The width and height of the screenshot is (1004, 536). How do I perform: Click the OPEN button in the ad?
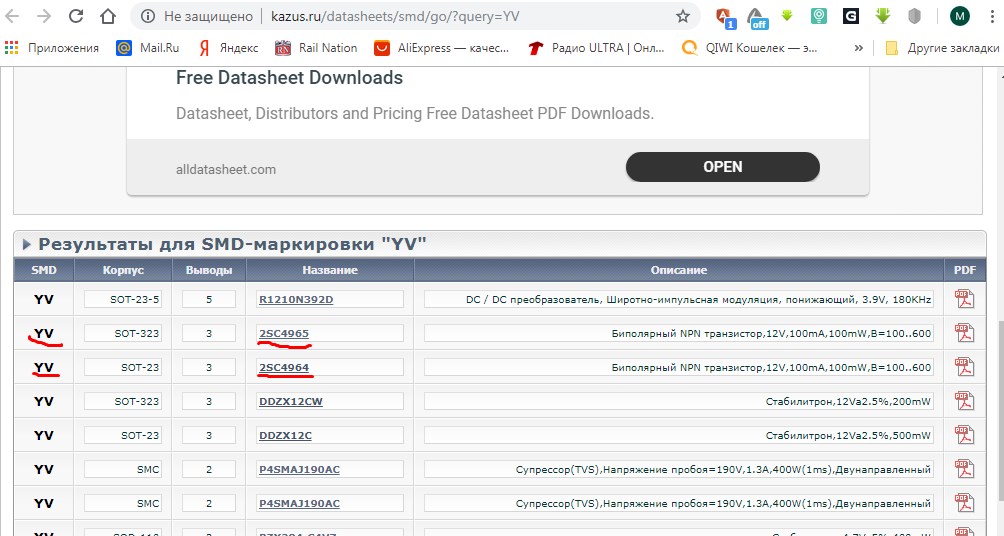(722, 167)
